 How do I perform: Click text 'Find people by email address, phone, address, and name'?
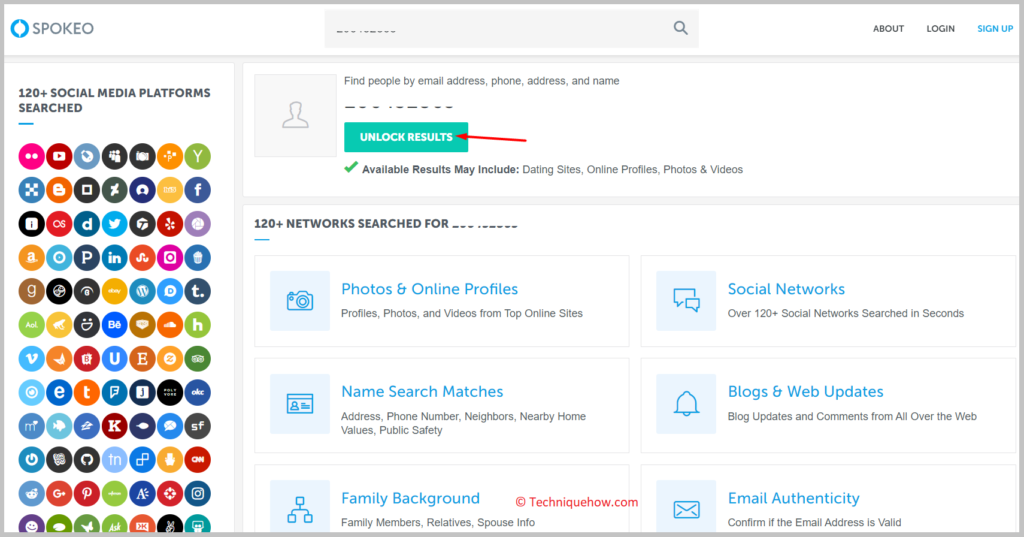pyautogui.click(x=481, y=81)
